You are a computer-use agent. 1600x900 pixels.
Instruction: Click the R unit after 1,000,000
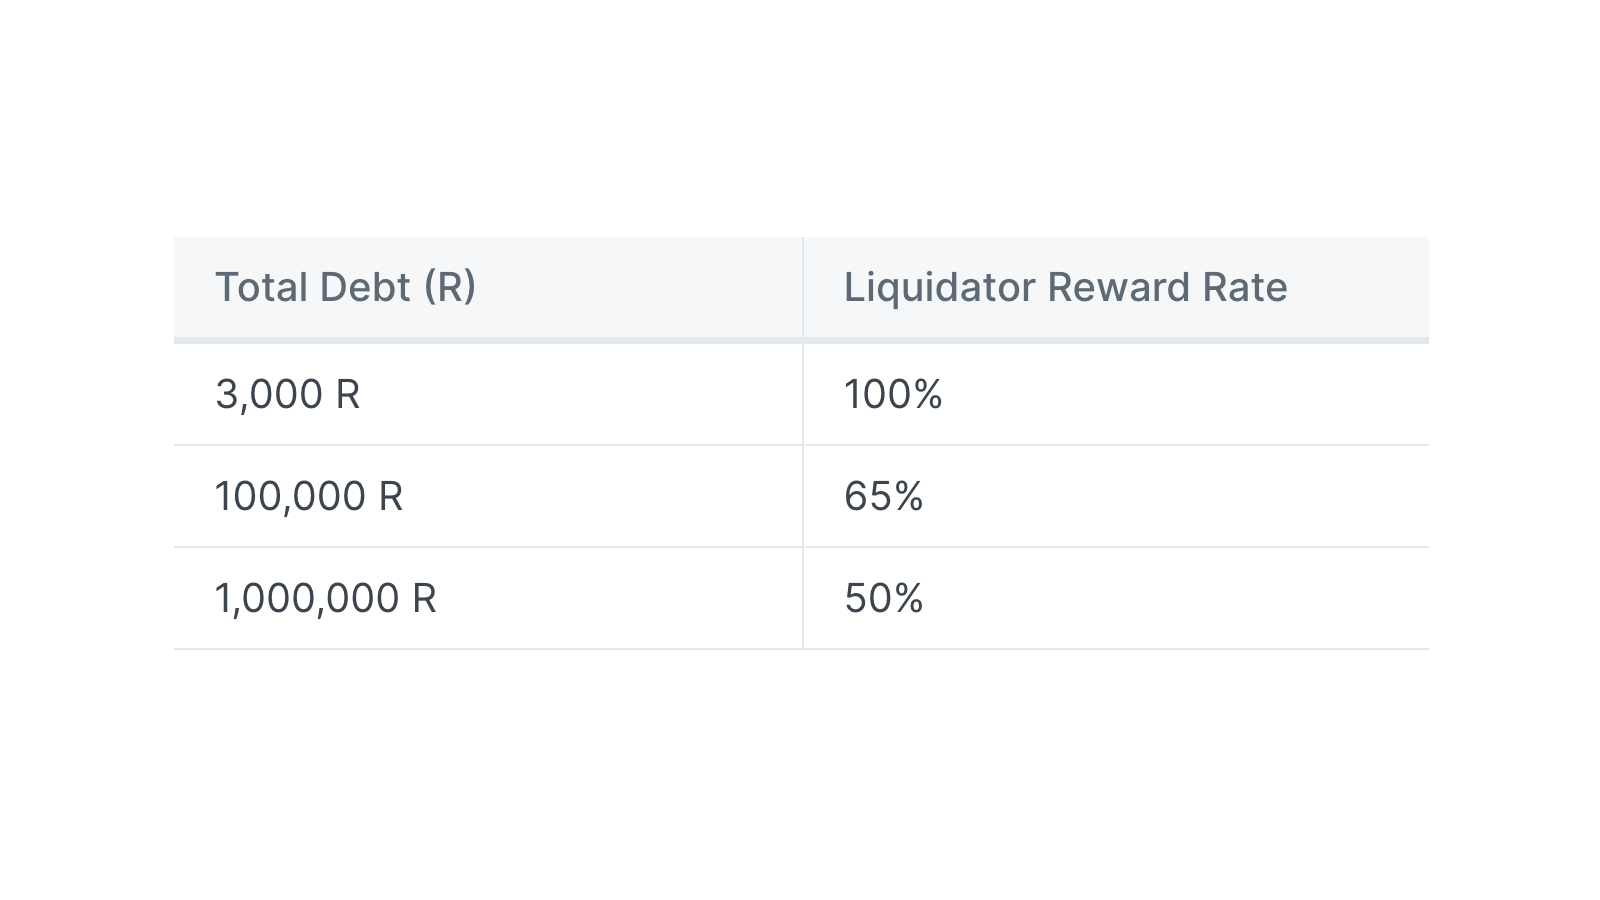click(x=424, y=598)
